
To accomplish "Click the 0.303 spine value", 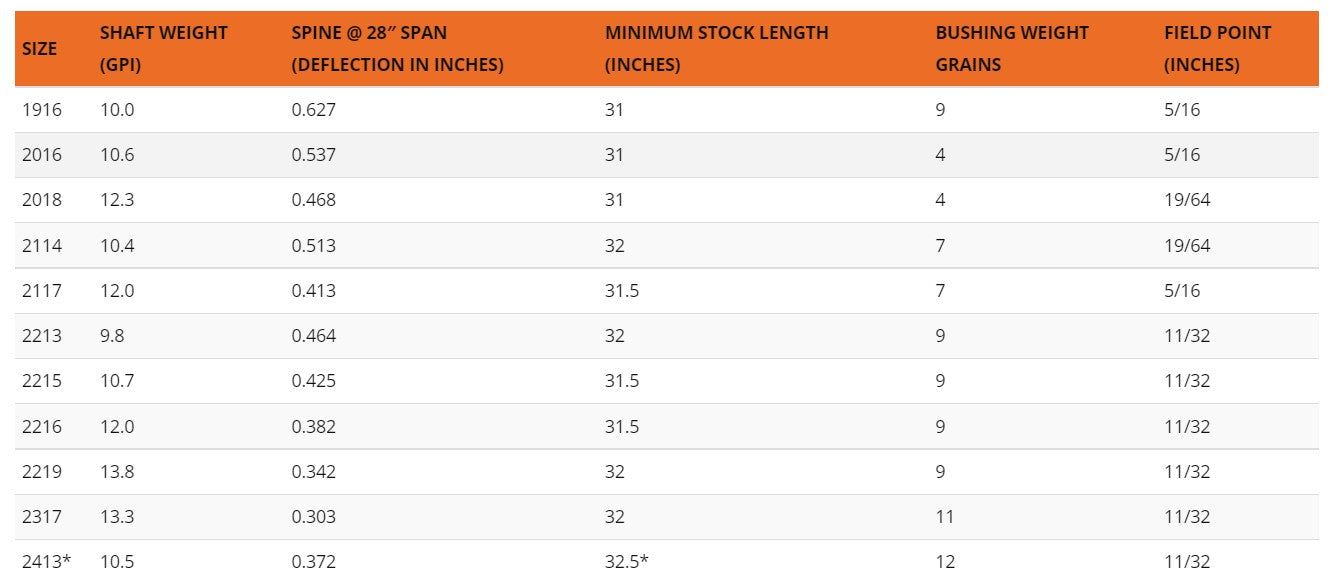I will tap(314, 517).
